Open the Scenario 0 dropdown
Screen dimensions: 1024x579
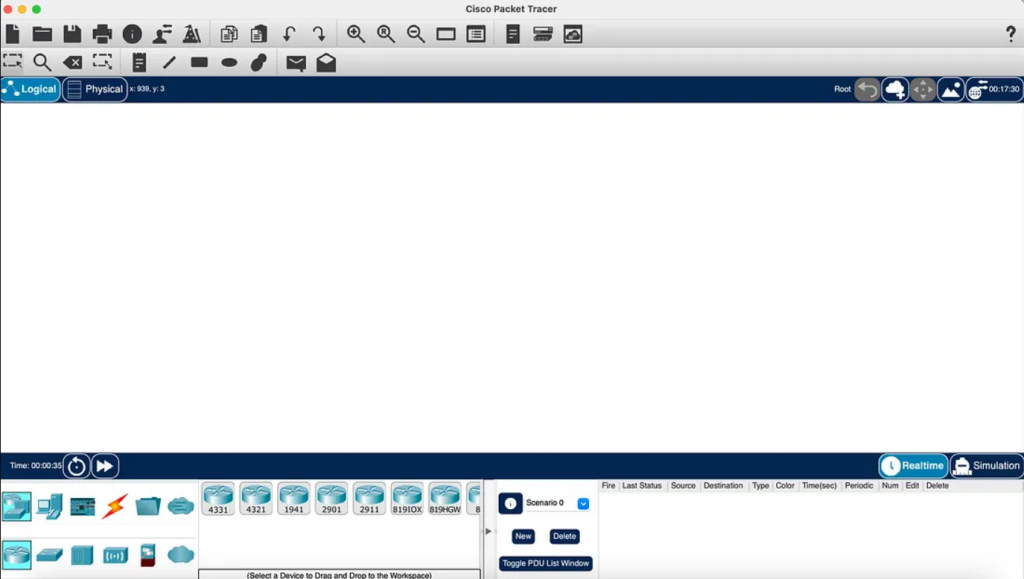(583, 503)
